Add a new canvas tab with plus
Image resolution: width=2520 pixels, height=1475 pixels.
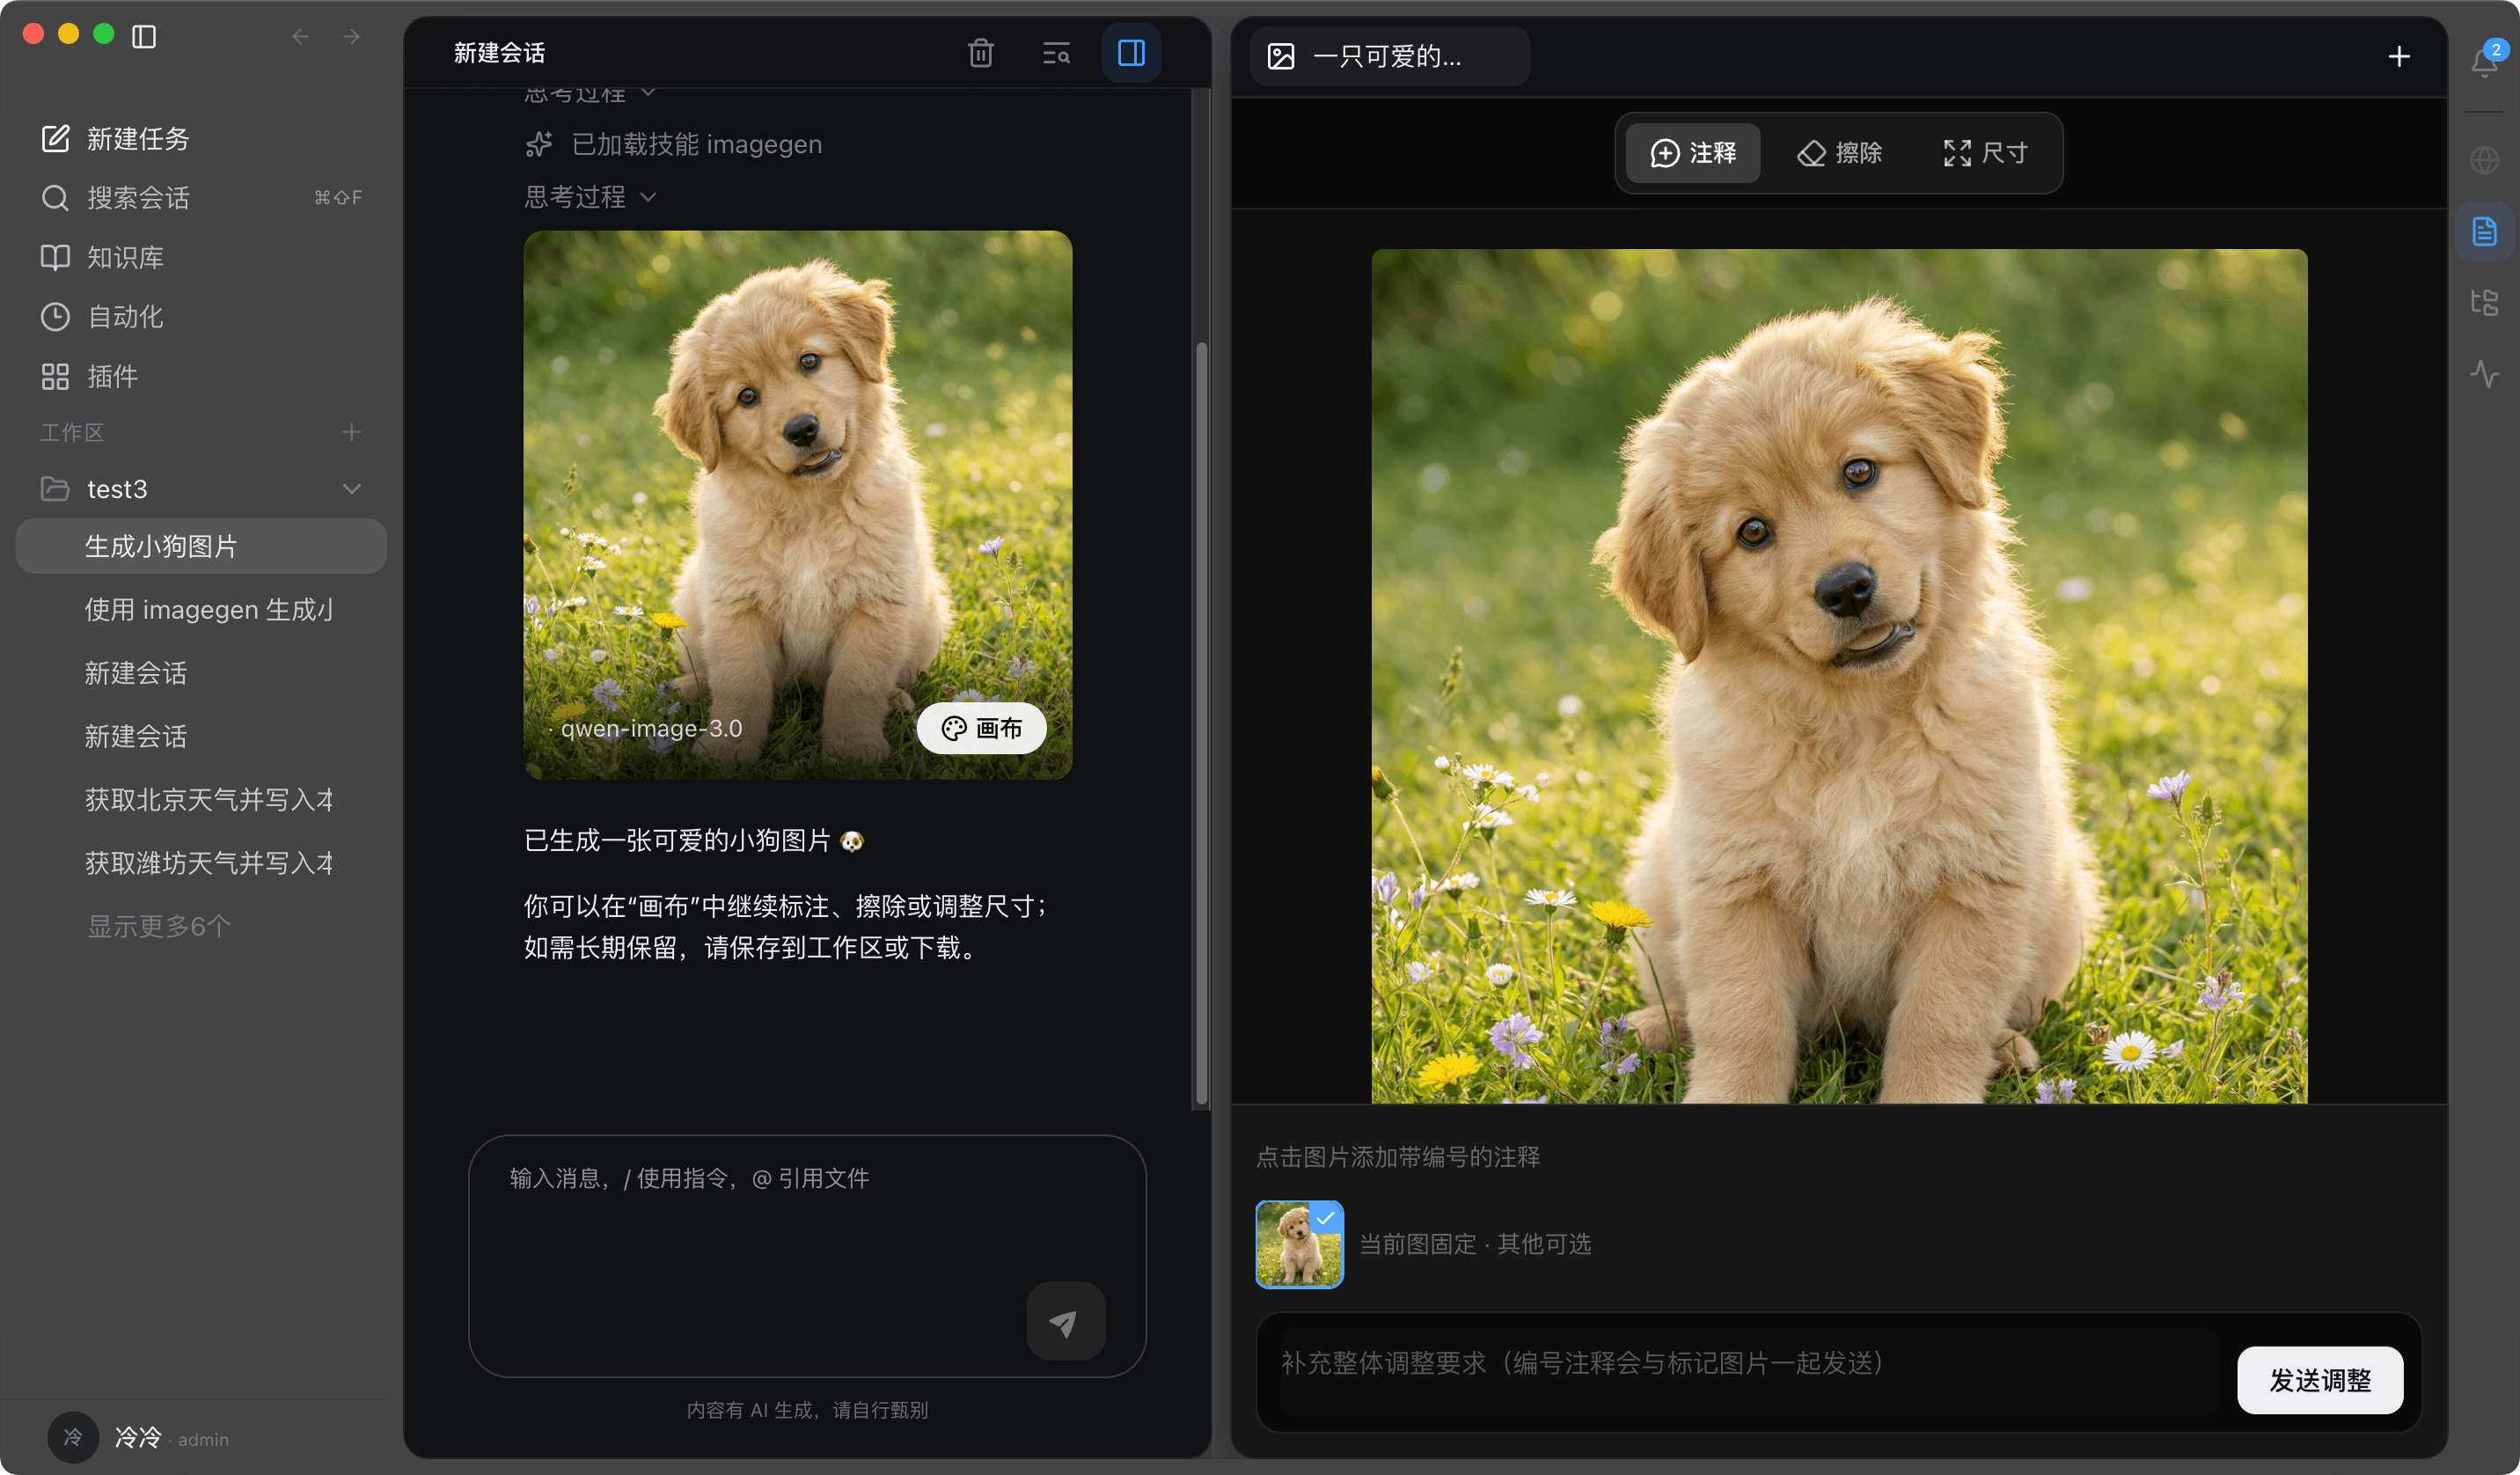(2398, 57)
